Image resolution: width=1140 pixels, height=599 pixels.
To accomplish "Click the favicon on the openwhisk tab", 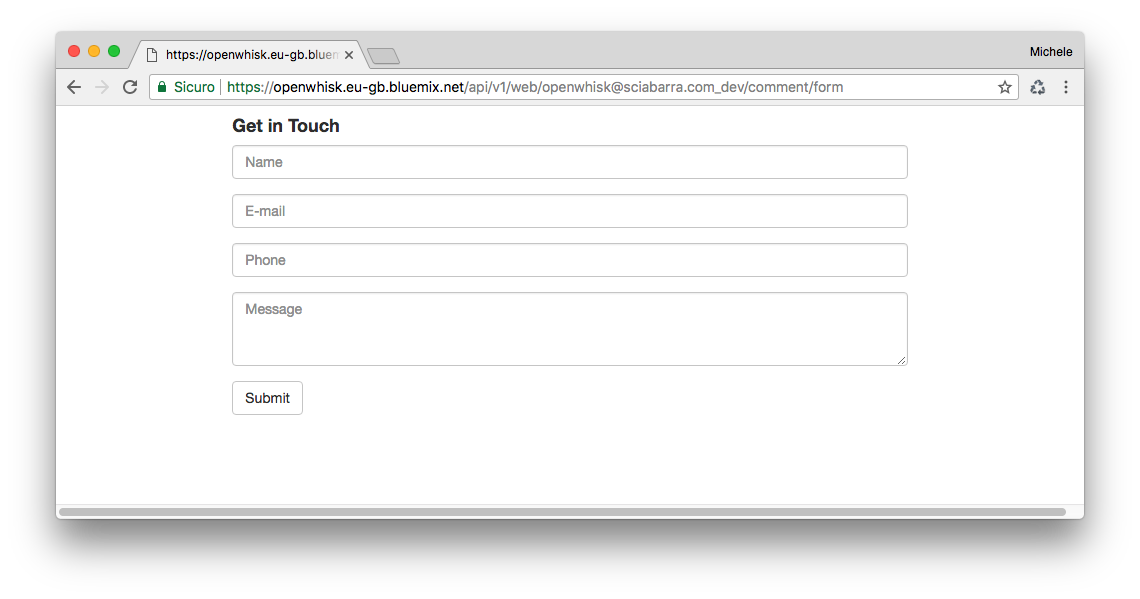I will (x=151, y=55).
